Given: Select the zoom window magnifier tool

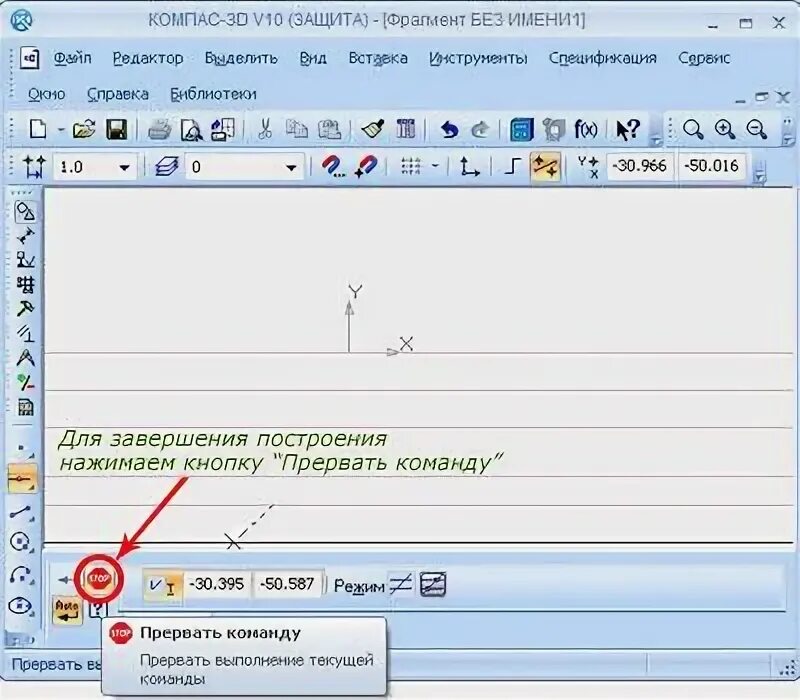Looking at the screenshot, I should tap(693, 130).
